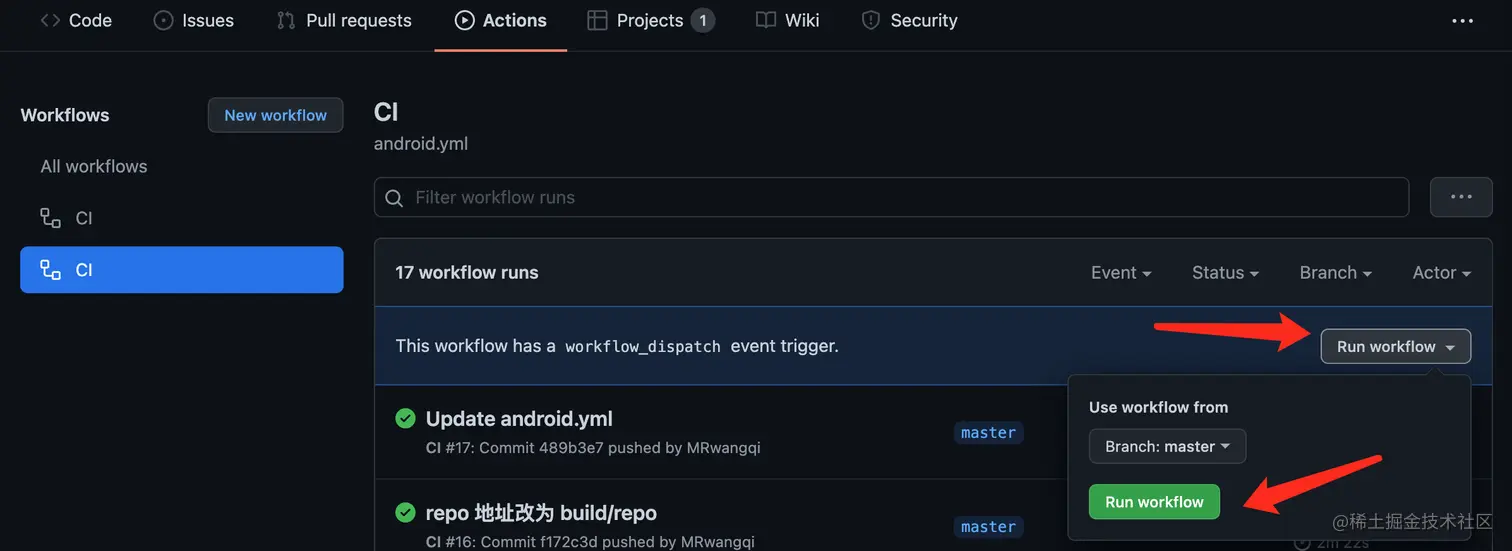Open the repository nav overflow menu

pos(1462,20)
